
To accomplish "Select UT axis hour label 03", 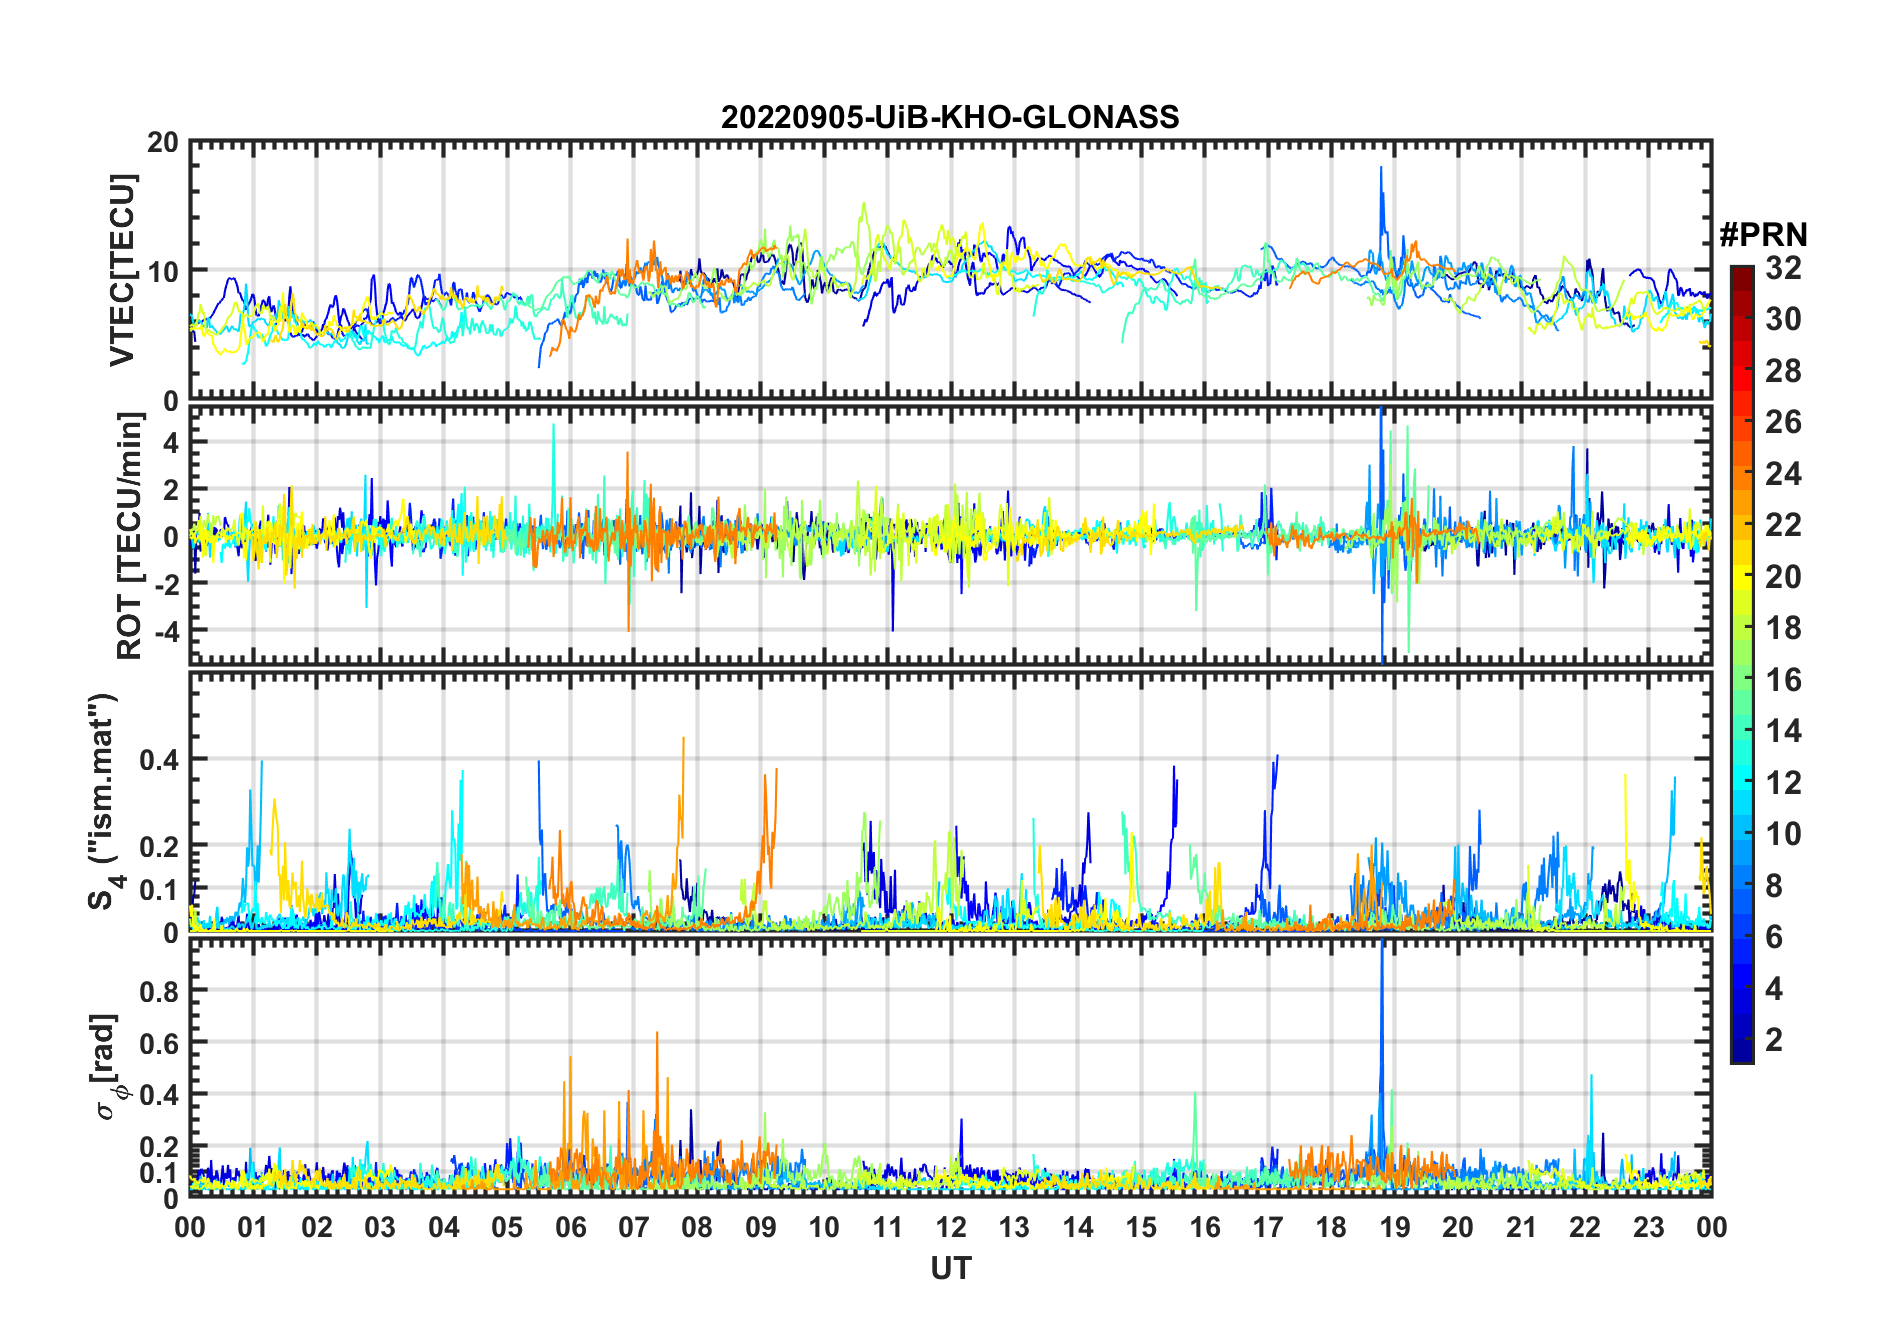I will point(380,1227).
